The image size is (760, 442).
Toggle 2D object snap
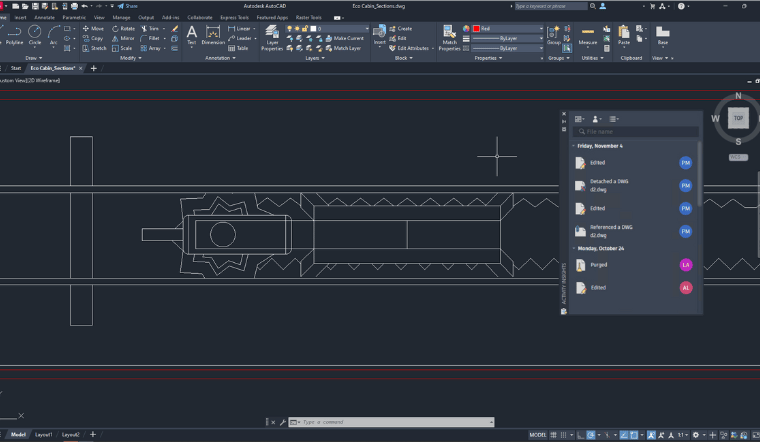[x=633, y=435]
